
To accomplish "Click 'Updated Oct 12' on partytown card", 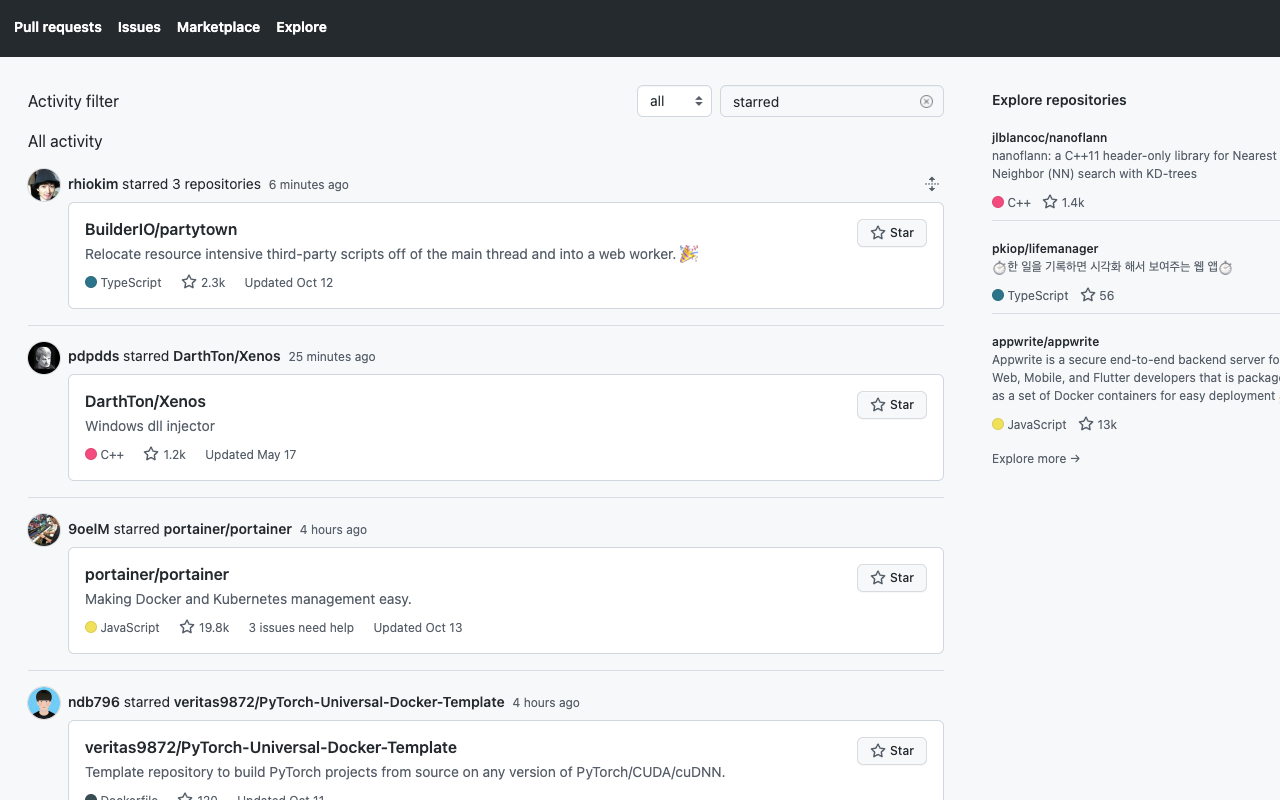I will coord(289,283).
